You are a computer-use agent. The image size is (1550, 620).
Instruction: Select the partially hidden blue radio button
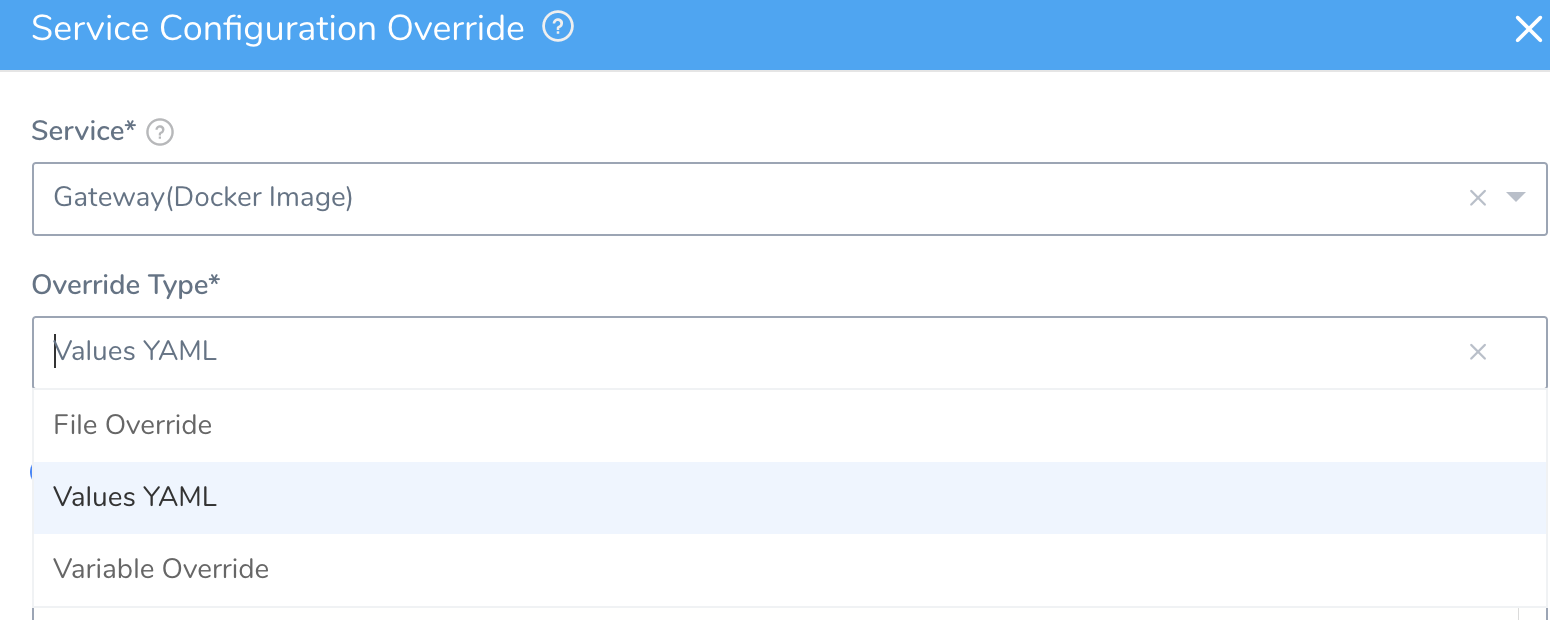[x=31, y=472]
